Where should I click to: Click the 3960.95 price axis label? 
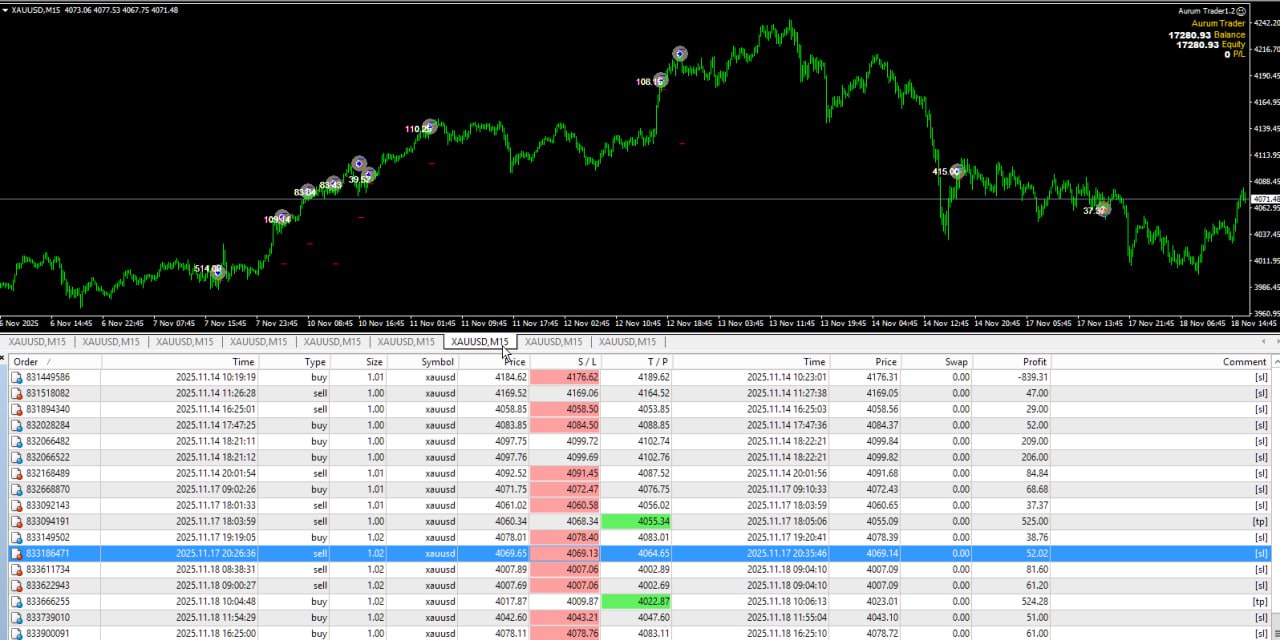[x=1267, y=313]
